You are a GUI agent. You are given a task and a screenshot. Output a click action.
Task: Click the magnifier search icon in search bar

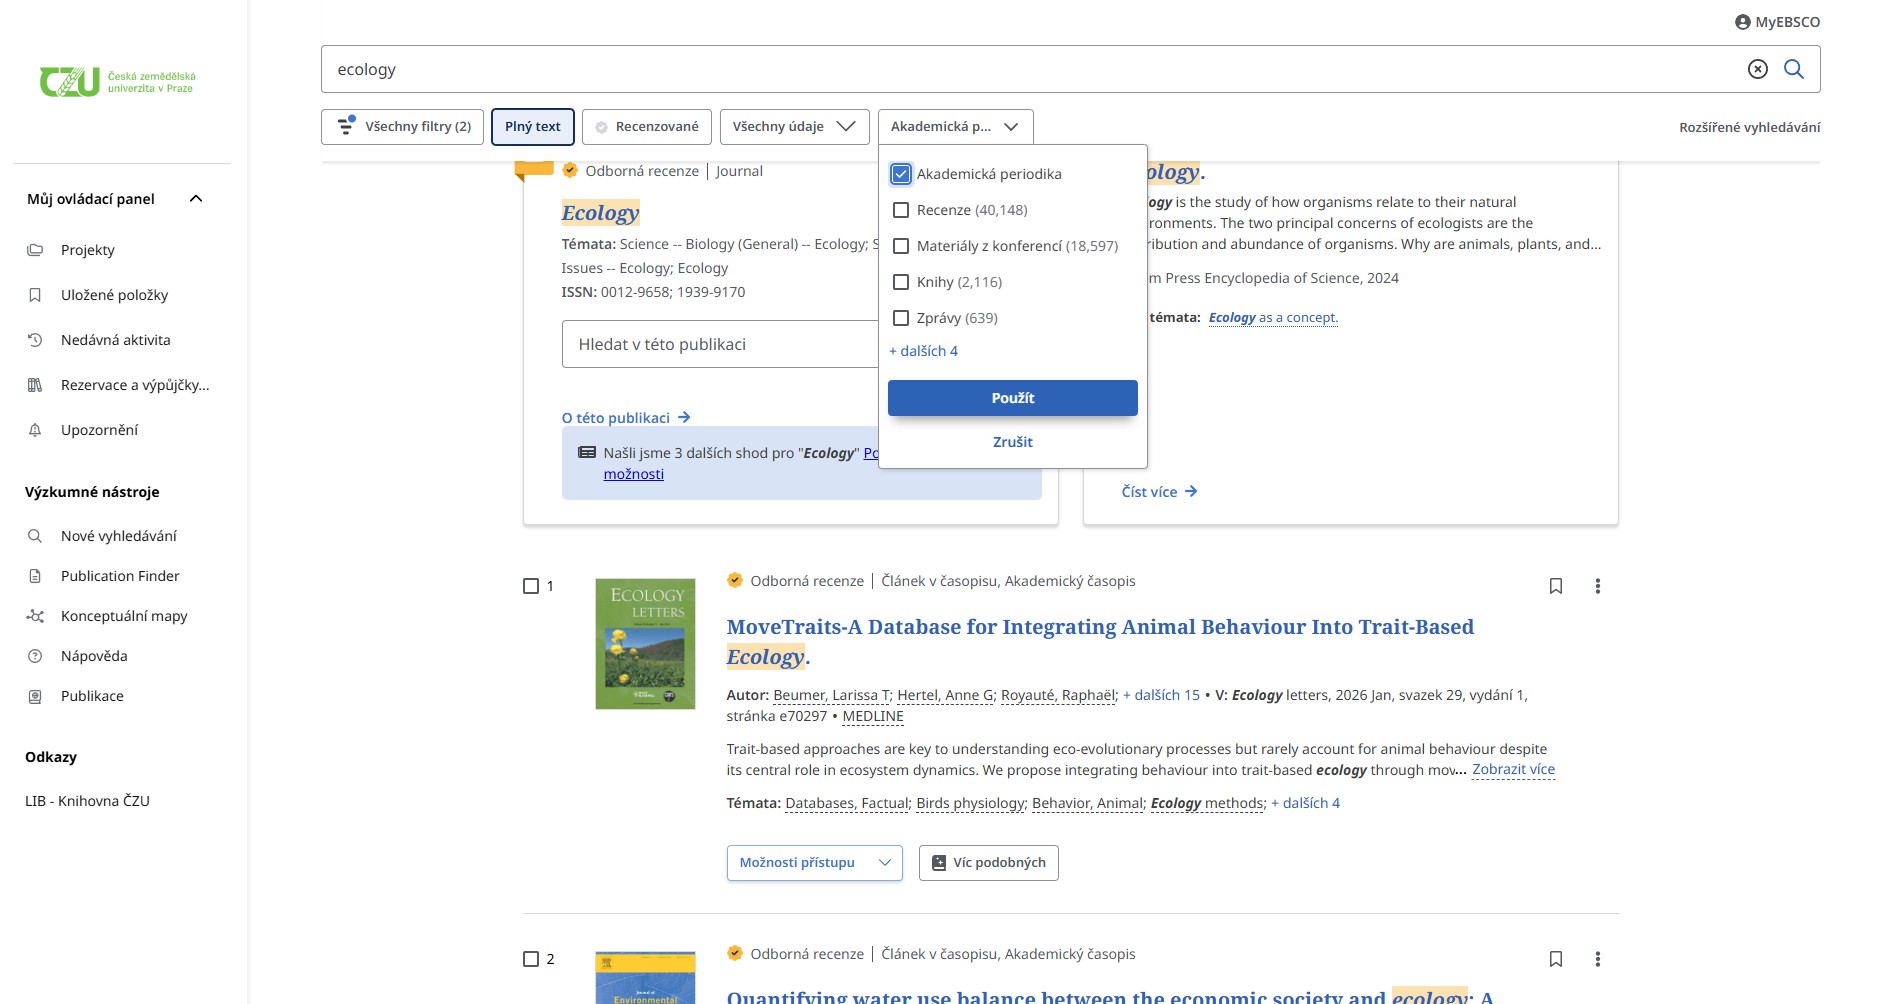[x=1794, y=69]
